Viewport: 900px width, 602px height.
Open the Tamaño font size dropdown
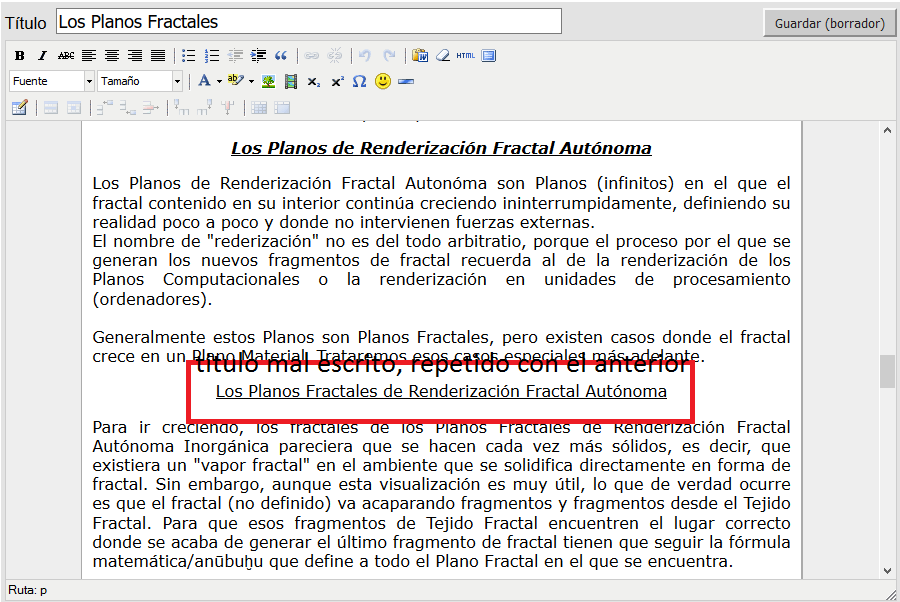tap(139, 81)
